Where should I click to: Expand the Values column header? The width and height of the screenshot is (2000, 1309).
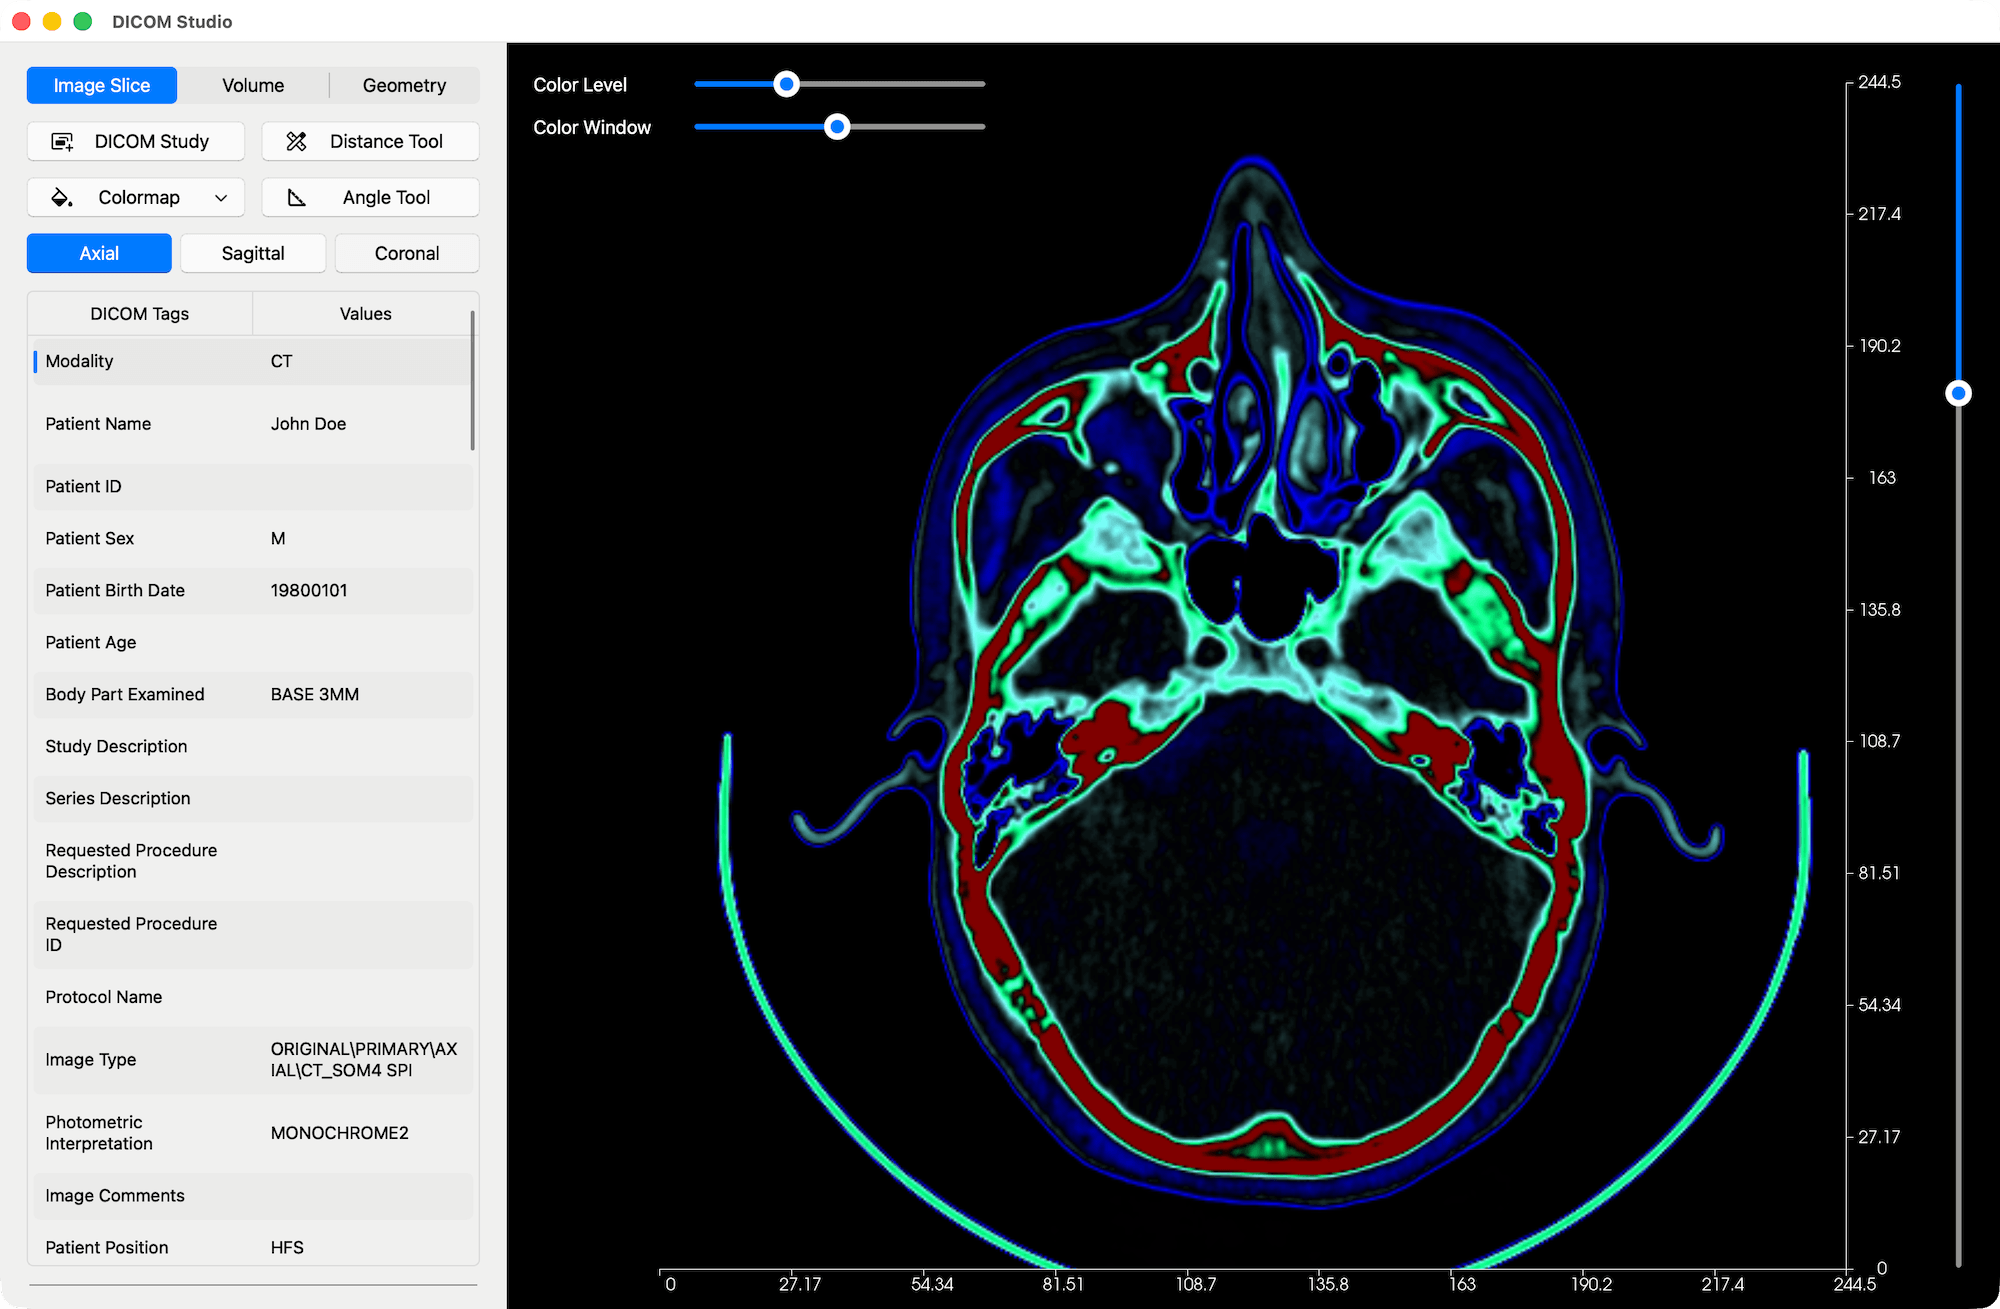point(363,313)
